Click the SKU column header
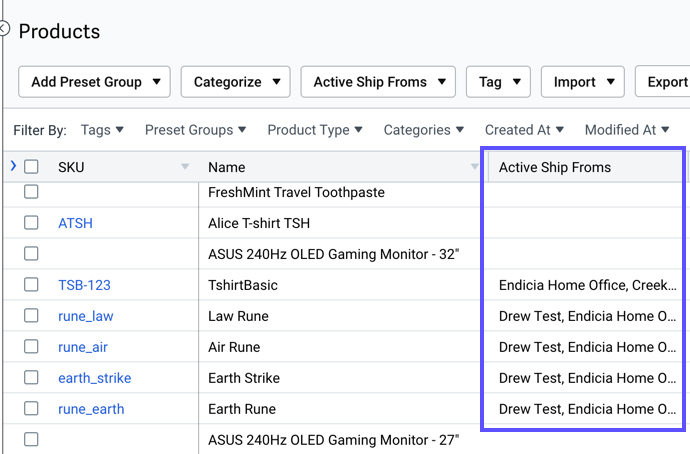Screen dimensions: 690x454 click(x=71, y=167)
